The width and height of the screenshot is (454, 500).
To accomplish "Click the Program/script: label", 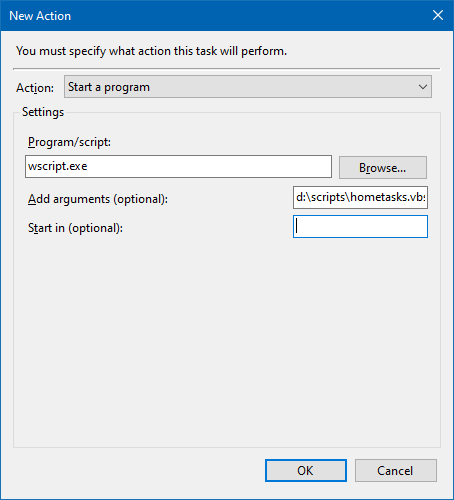I will point(69,142).
